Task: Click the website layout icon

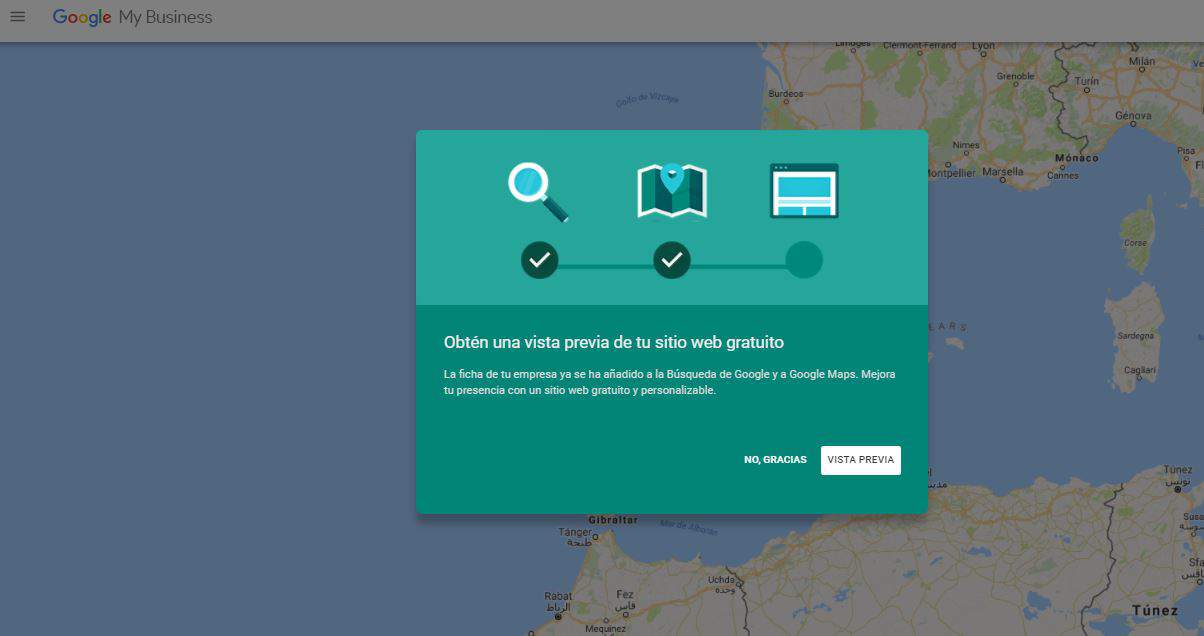Action: [804, 190]
